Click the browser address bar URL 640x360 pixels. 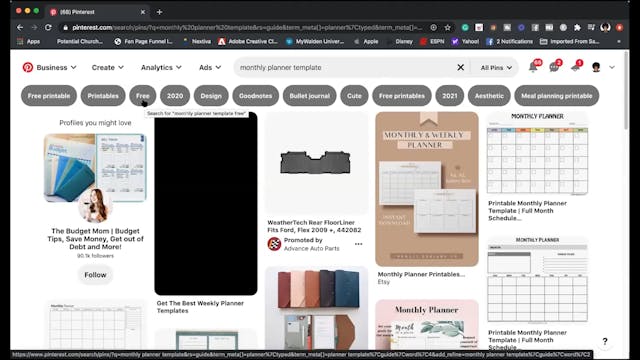pyautogui.click(x=247, y=27)
